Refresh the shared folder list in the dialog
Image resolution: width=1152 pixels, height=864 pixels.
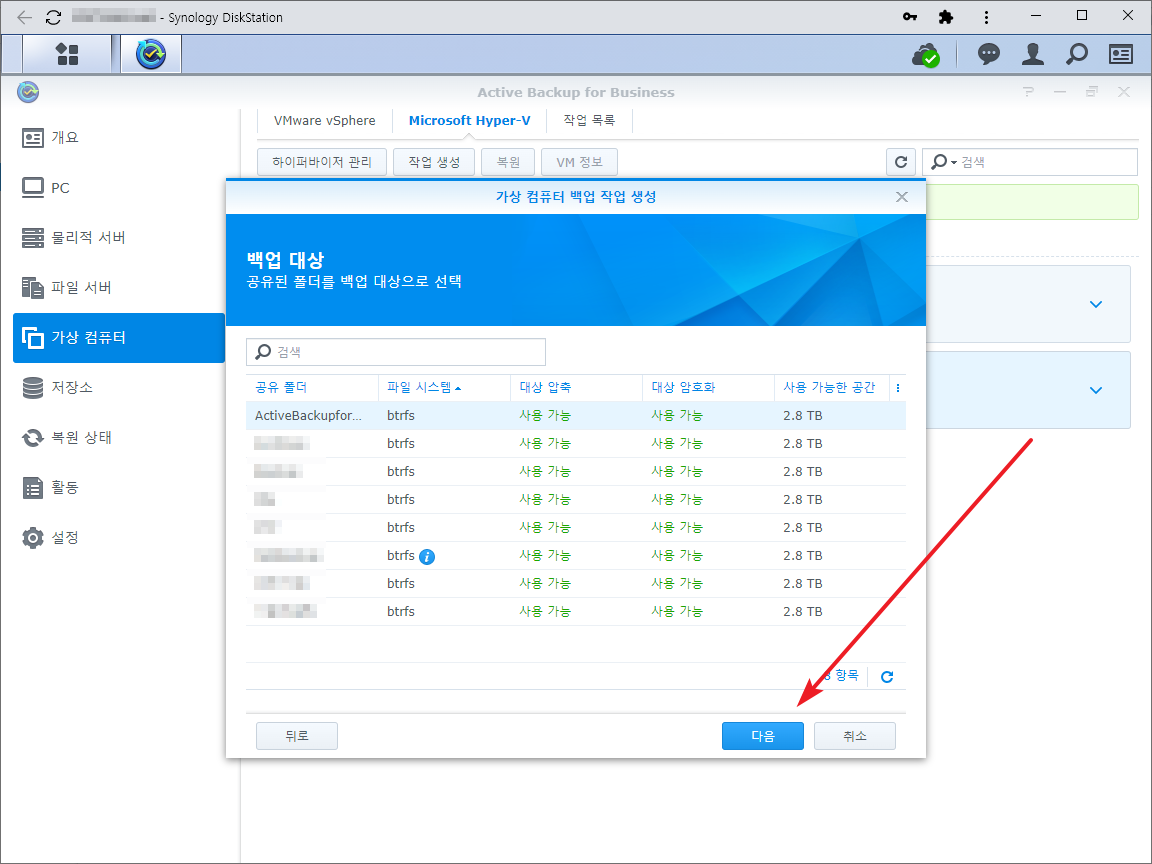pos(887,677)
